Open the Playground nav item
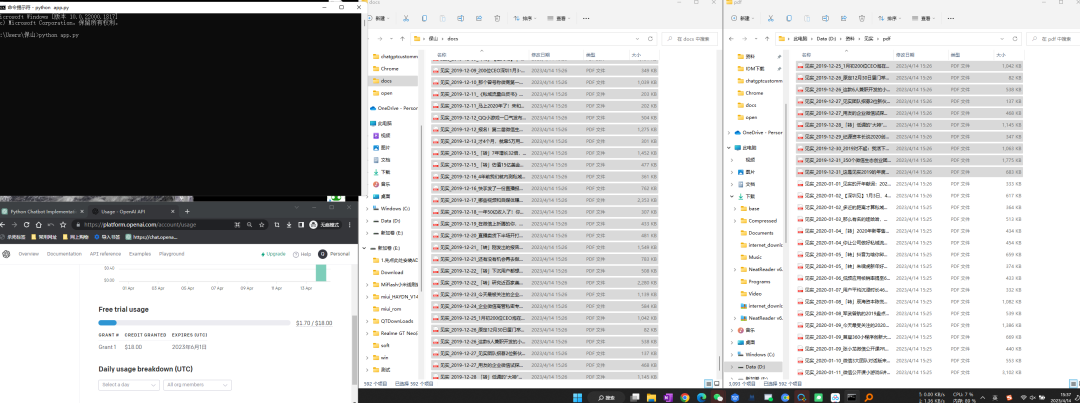Image resolution: width=1080 pixels, height=403 pixels. [172, 254]
